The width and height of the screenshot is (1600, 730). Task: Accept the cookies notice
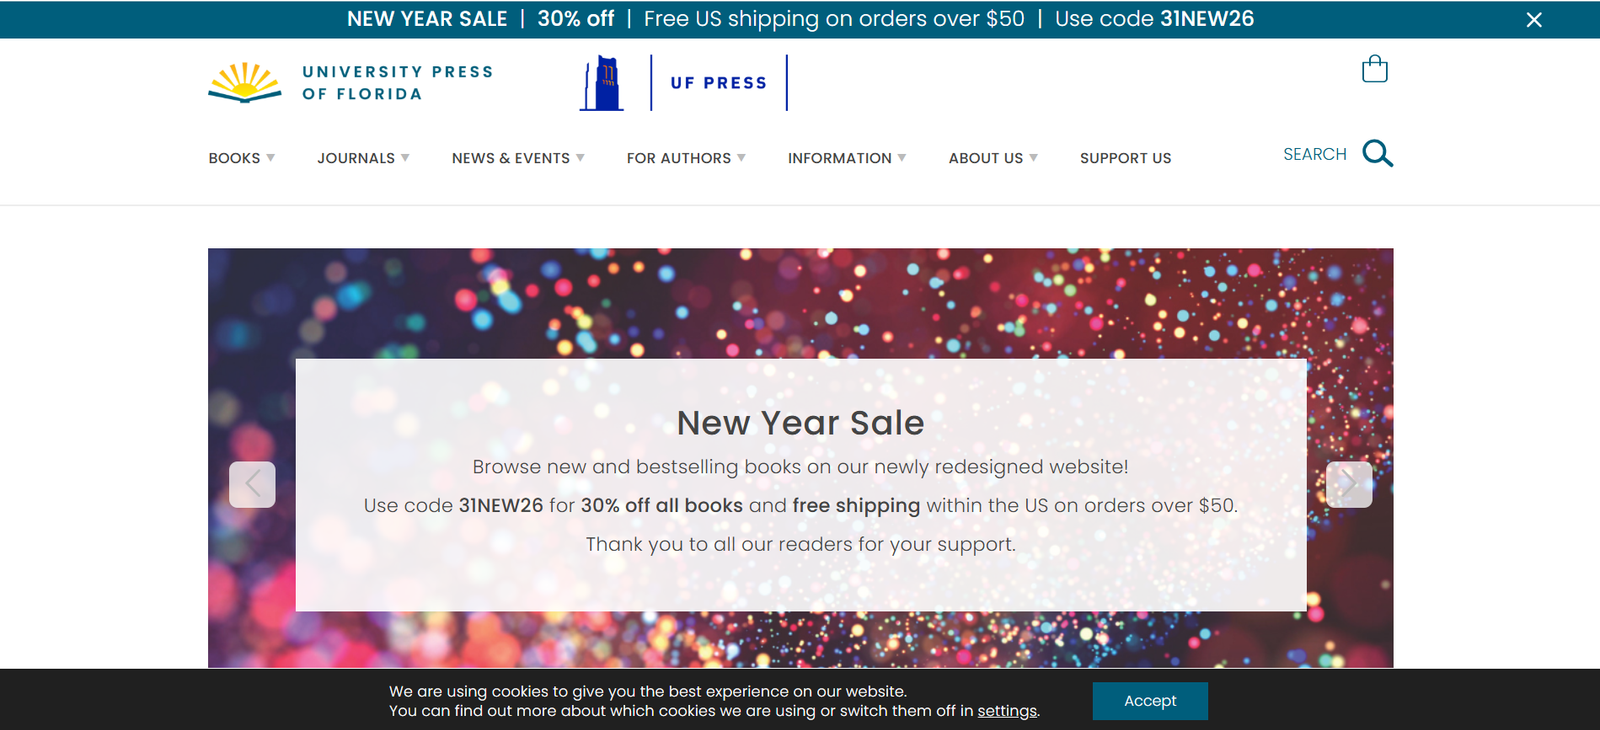point(1150,701)
